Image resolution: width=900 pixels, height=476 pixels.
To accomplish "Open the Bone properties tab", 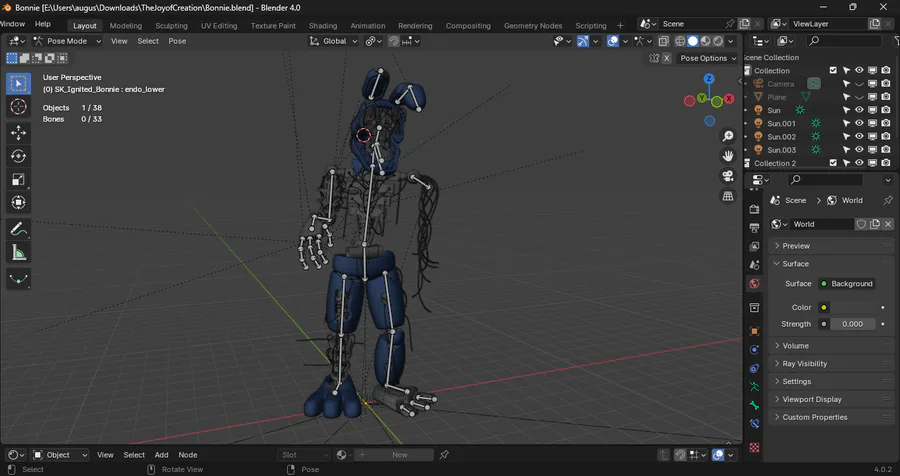I will coord(754,405).
